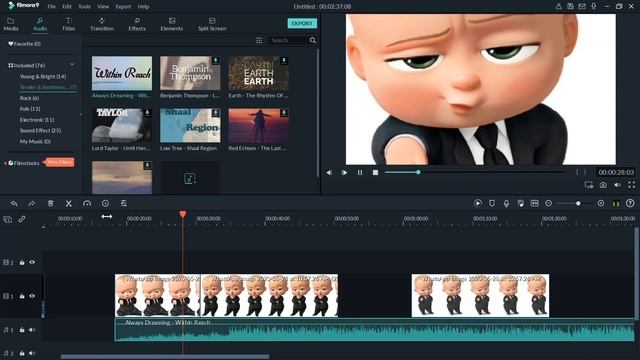Stop the preview playback

pos(376,173)
